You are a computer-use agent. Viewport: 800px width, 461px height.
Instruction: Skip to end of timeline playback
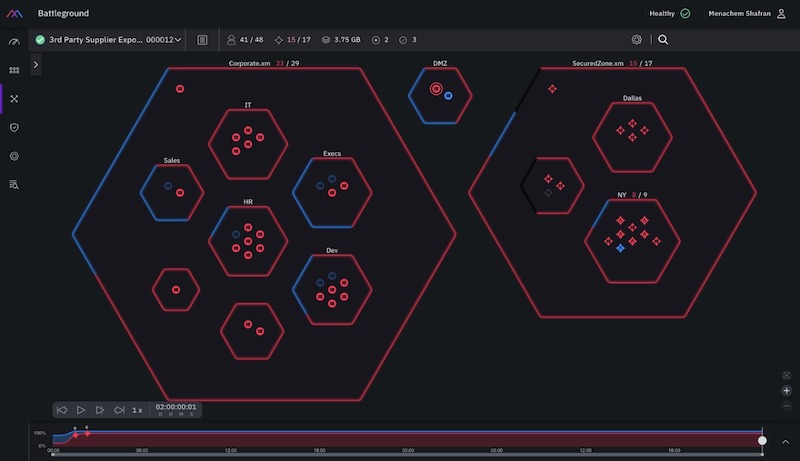[119, 410]
